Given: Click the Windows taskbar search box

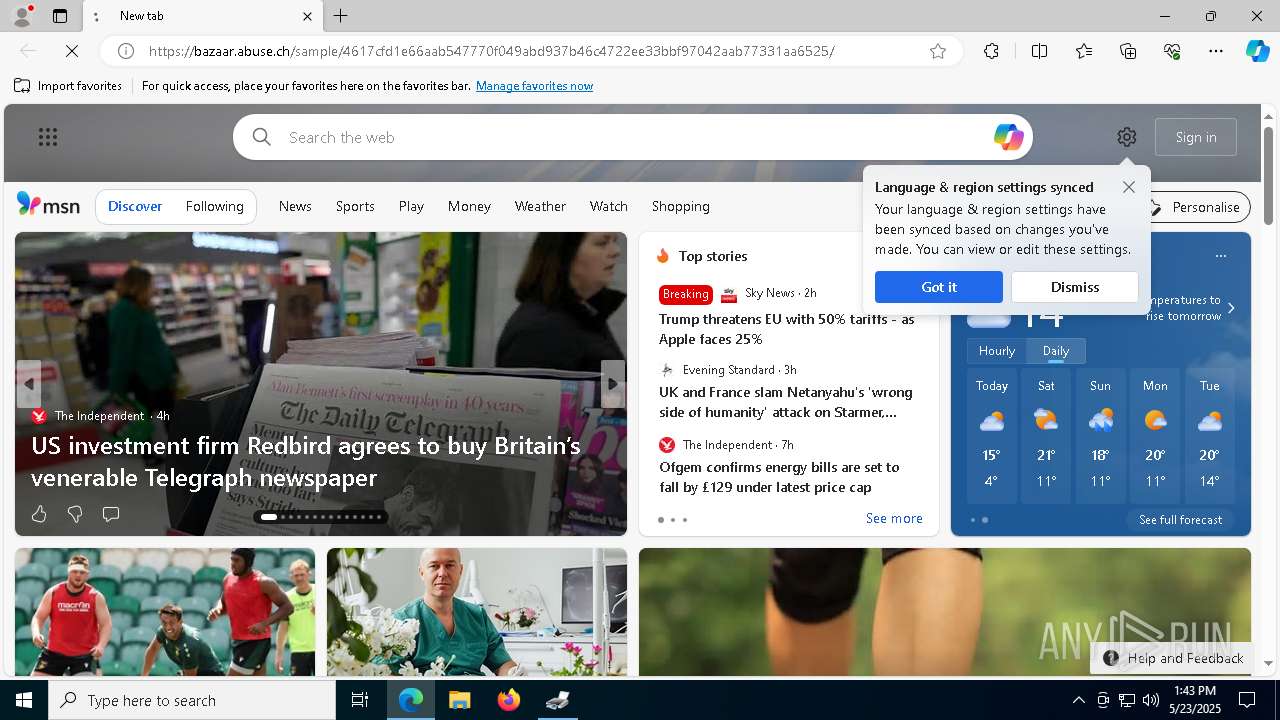Looking at the screenshot, I should [192, 701].
